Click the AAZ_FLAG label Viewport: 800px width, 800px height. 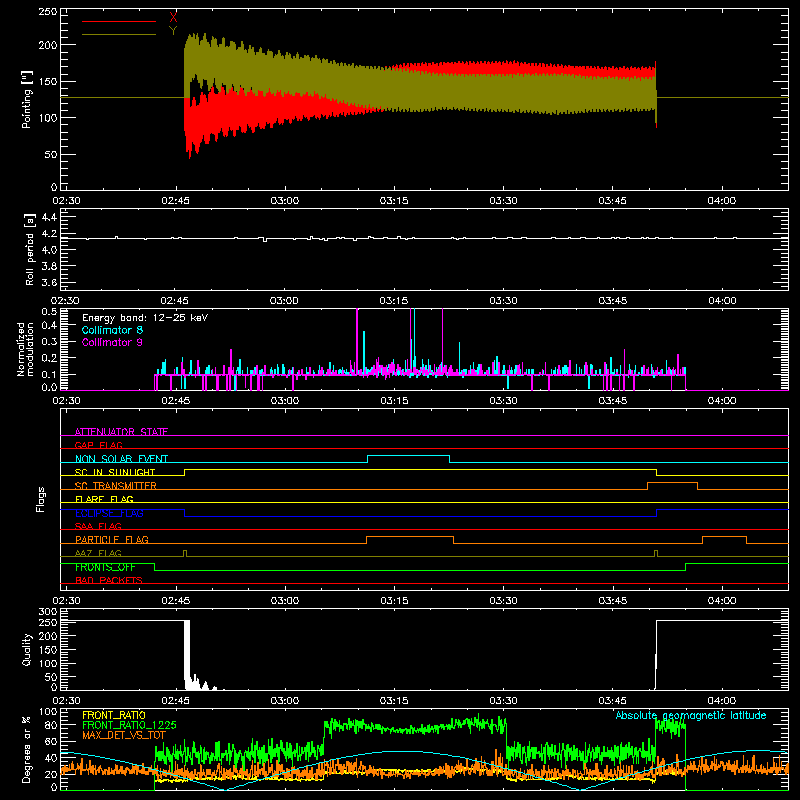pos(98,553)
